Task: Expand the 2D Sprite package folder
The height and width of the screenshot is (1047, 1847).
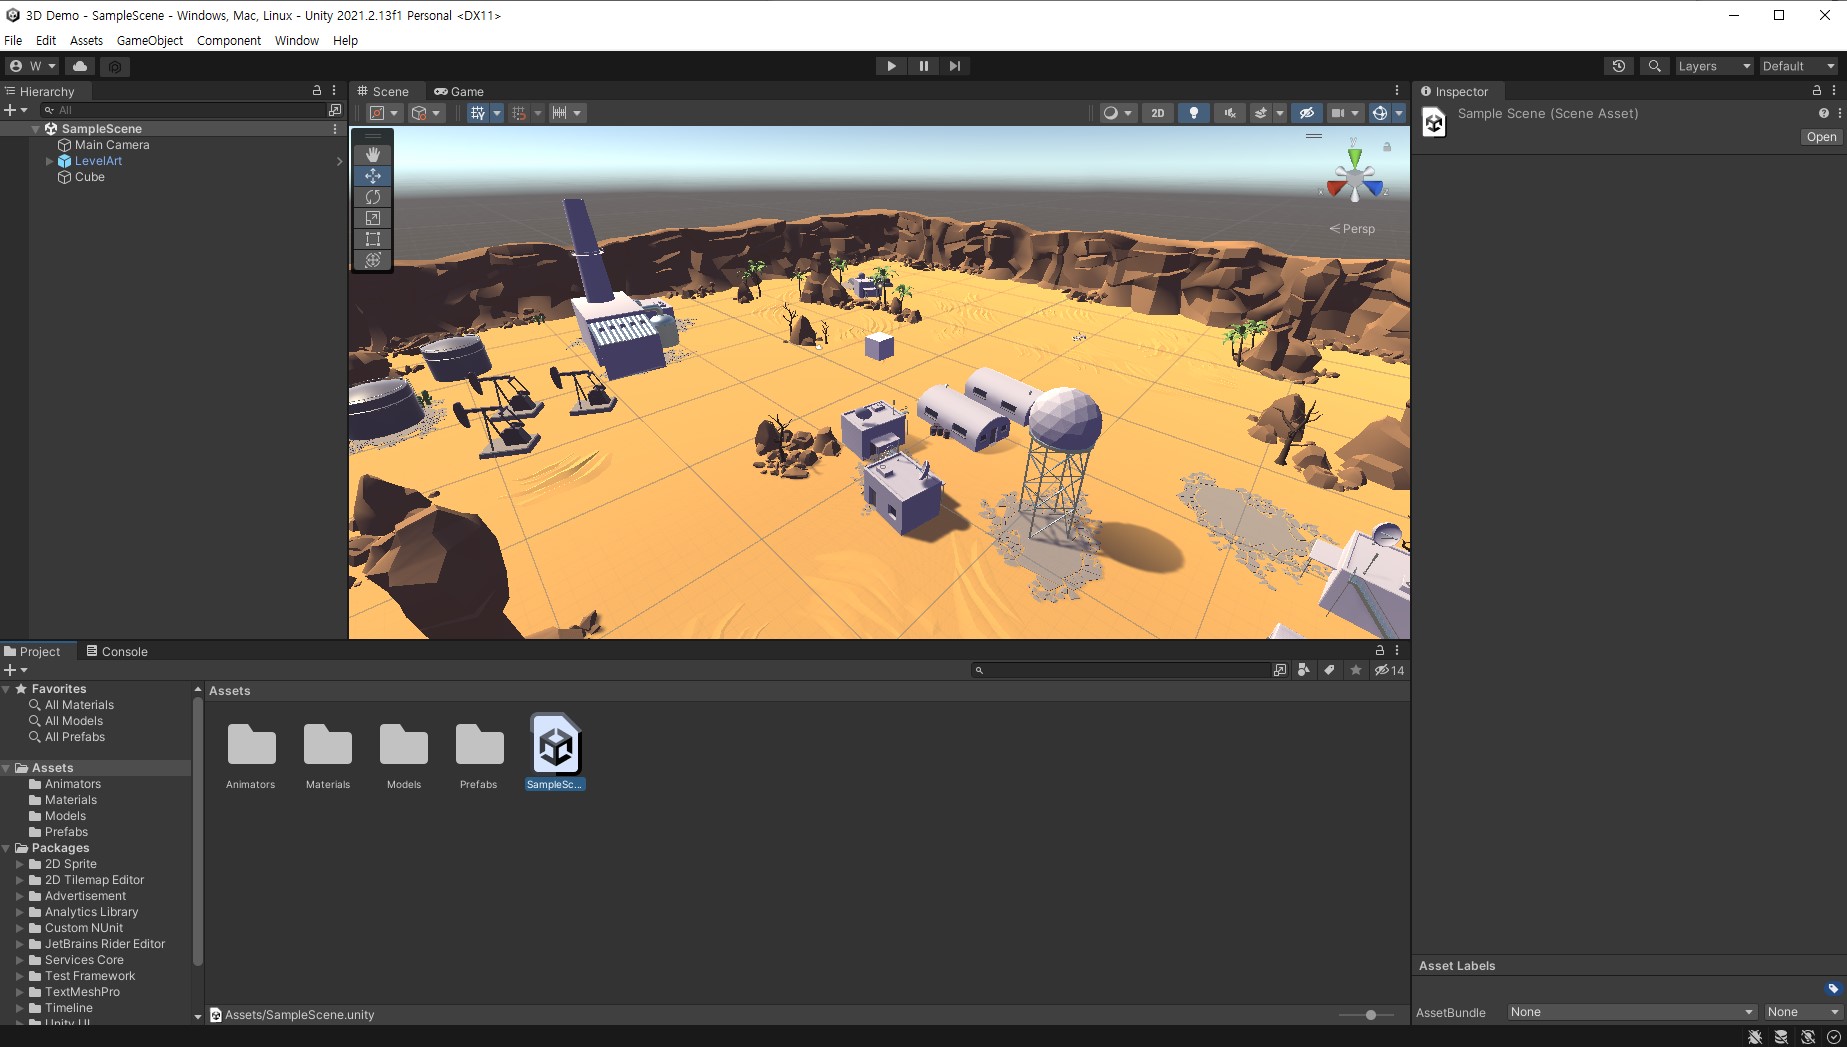Action: coord(20,864)
